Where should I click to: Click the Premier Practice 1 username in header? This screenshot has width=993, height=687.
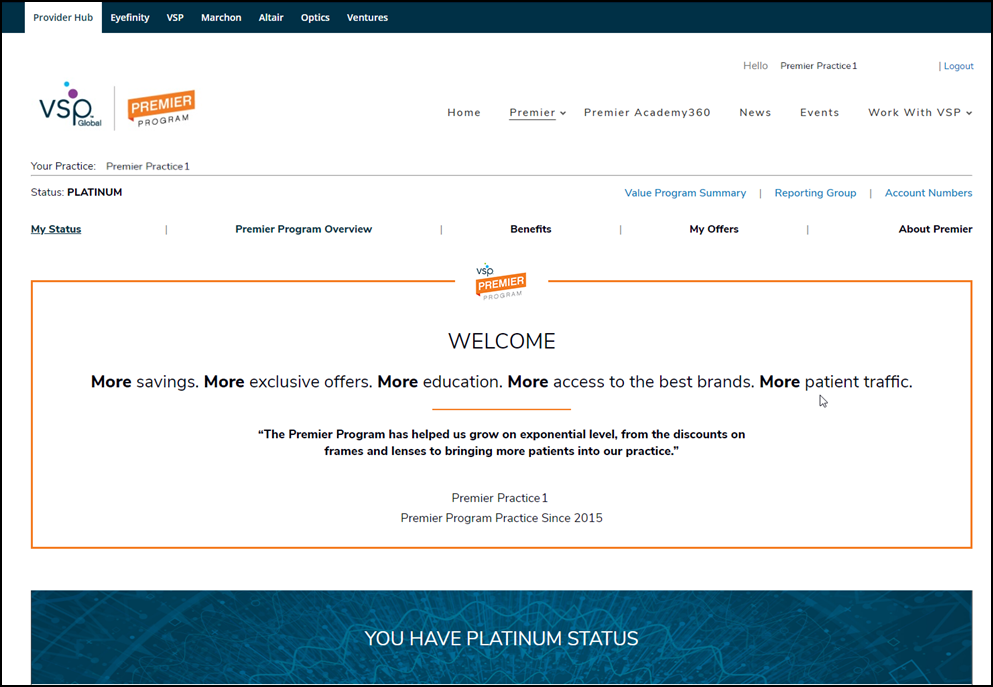[x=818, y=66]
